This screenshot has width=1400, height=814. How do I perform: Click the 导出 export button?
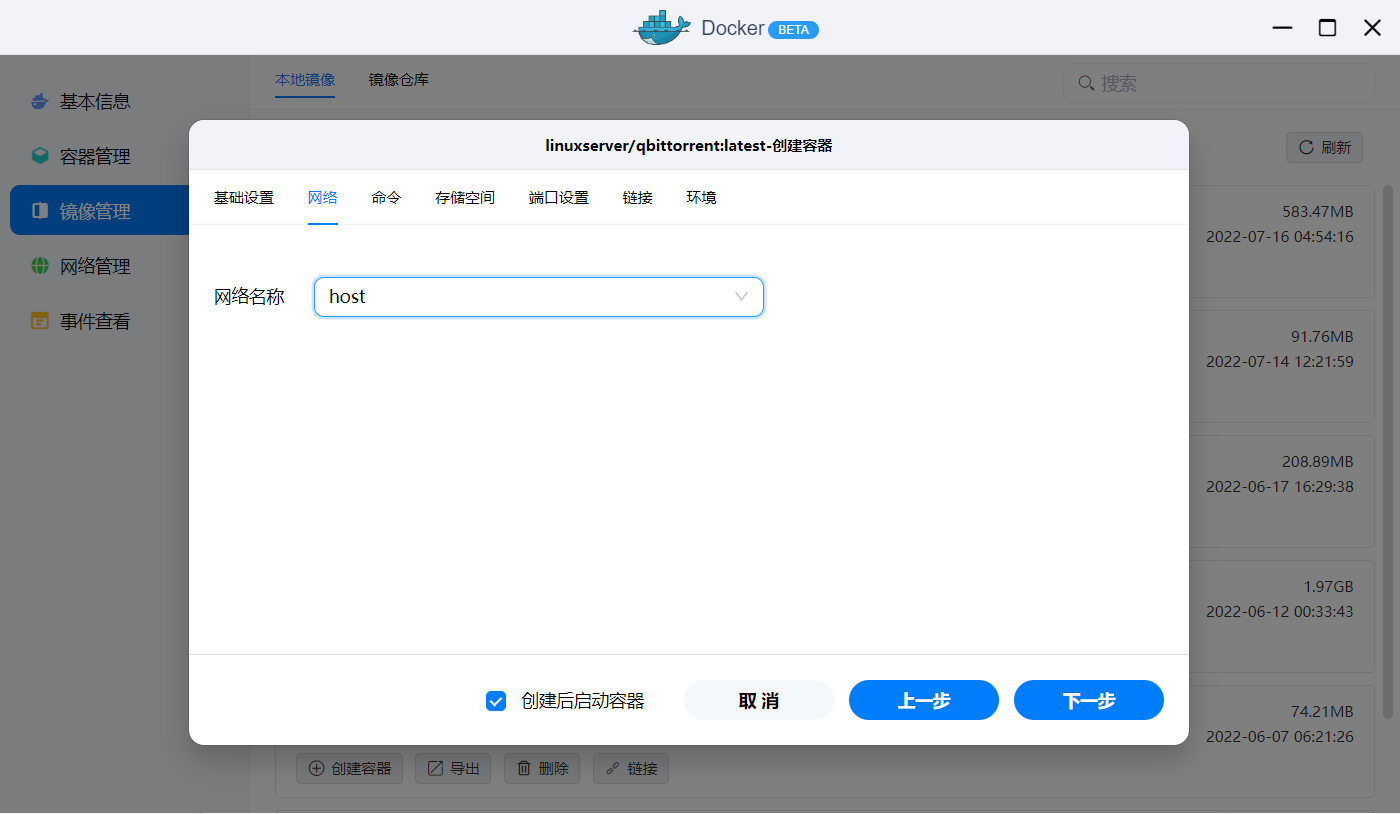[453, 768]
